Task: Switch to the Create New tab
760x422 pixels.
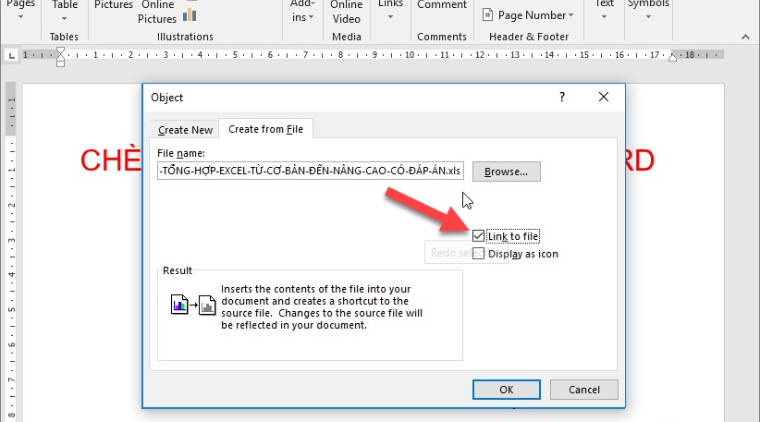Action: tap(185, 130)
